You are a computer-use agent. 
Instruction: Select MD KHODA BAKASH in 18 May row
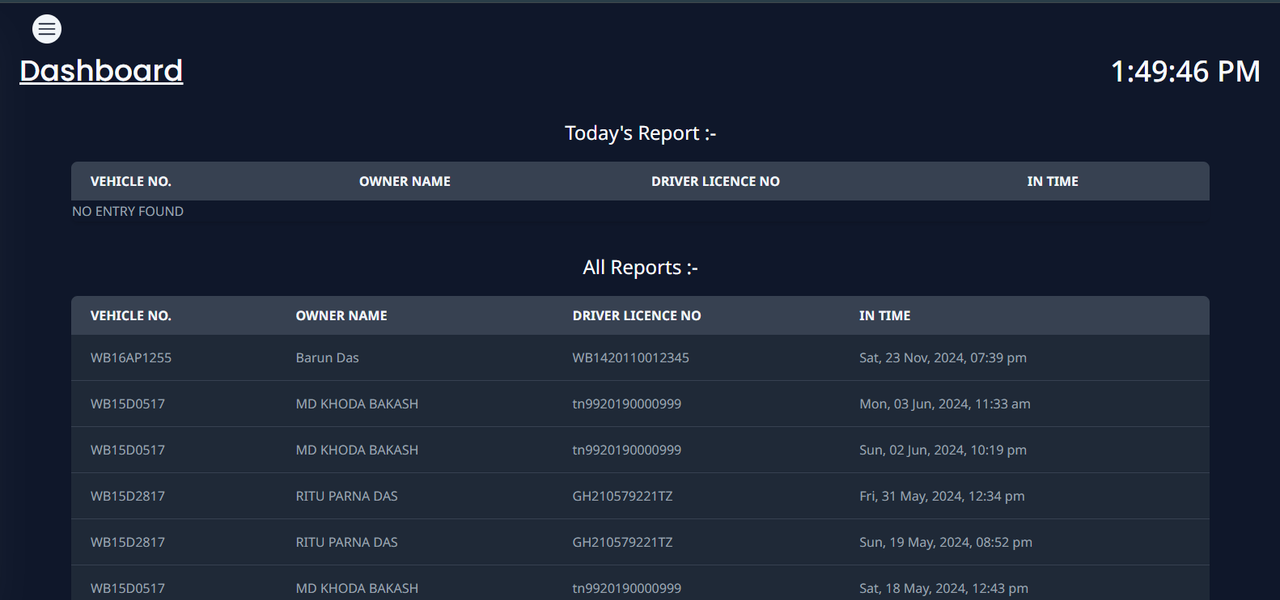tap(357, 588)
